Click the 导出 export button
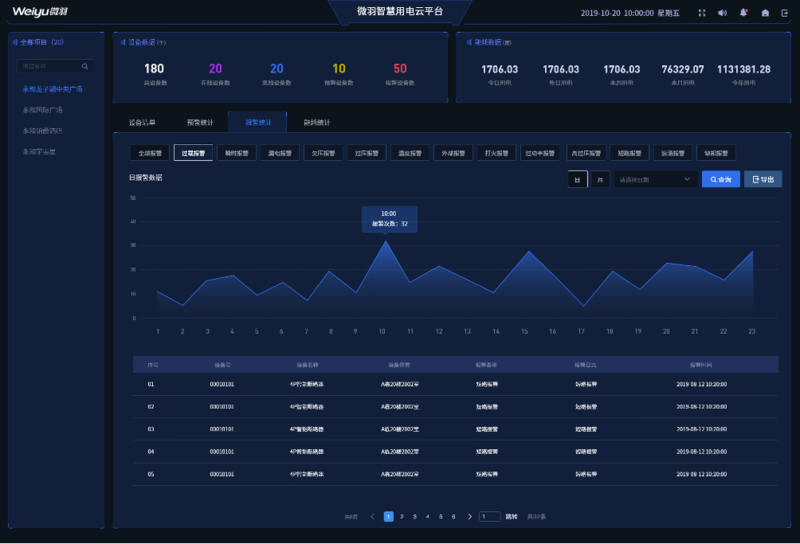This screenshot has height=544, width=800. click(763, 180)
